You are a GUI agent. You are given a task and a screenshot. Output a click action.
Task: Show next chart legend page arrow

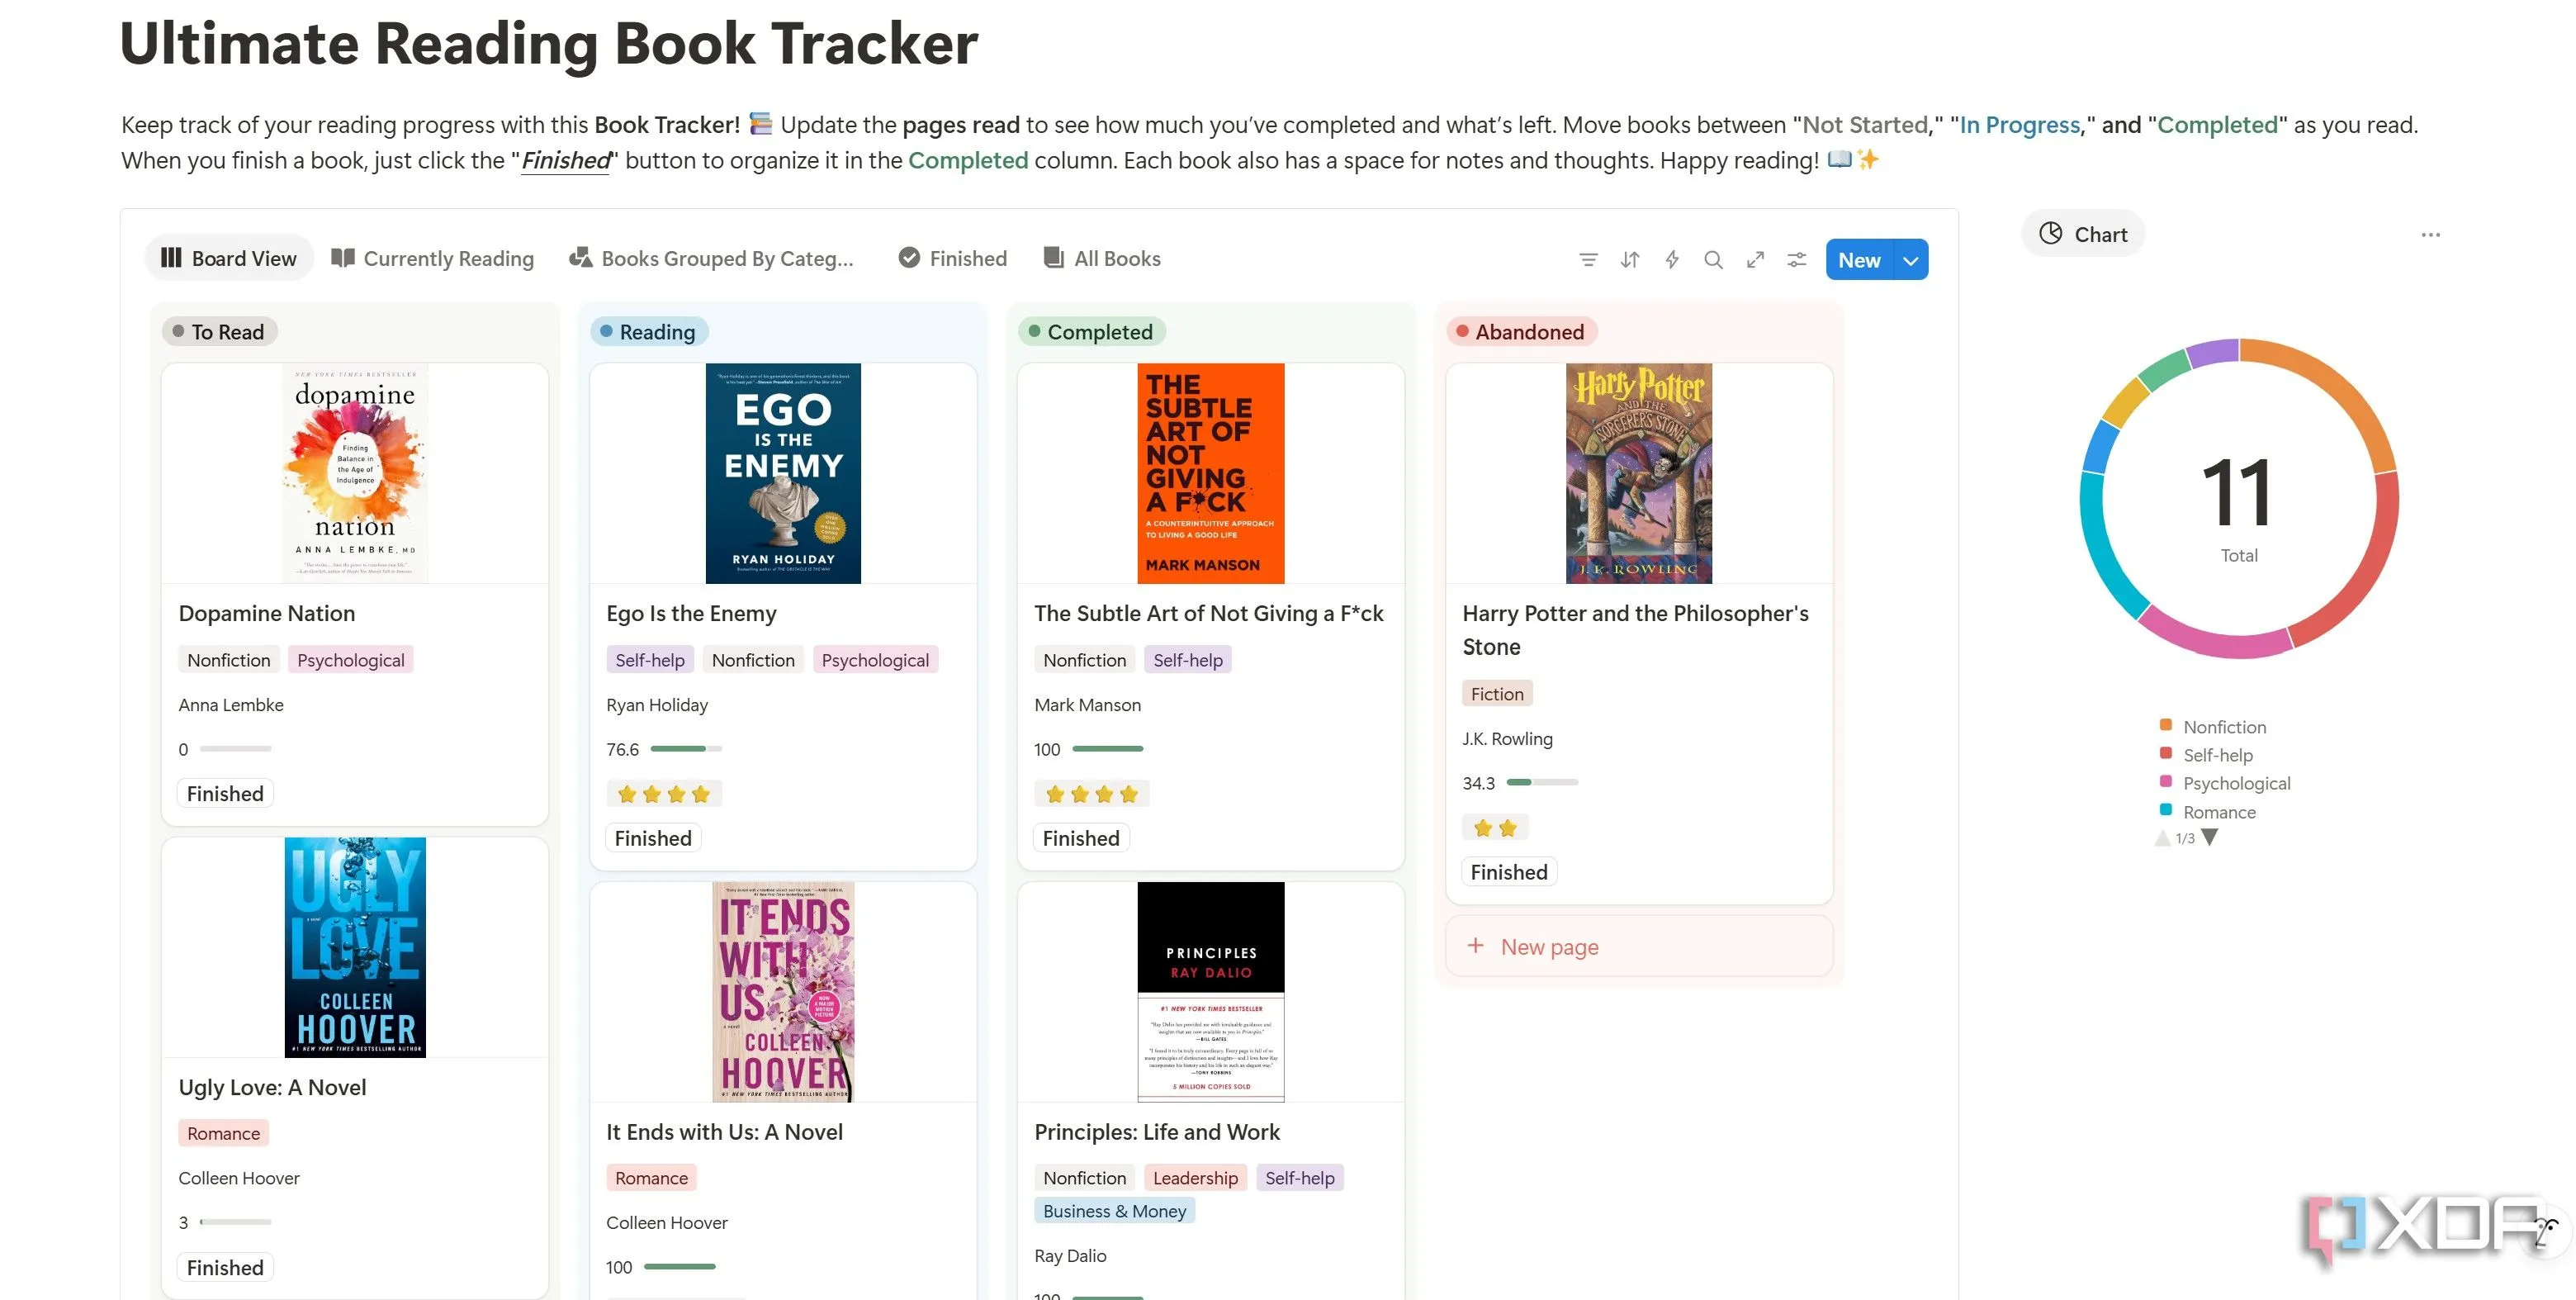click(2210, 838)
